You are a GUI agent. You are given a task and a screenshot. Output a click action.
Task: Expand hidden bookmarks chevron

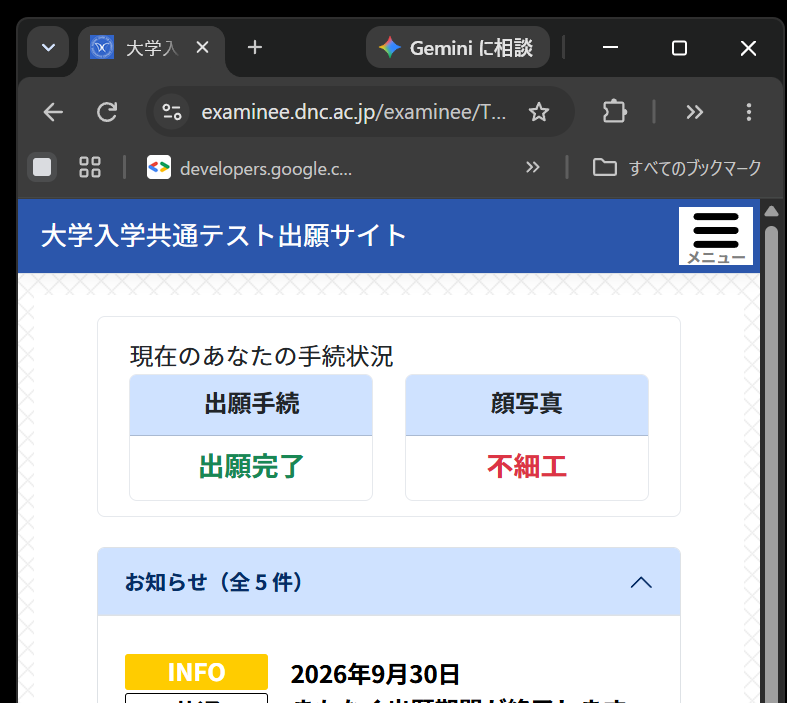533,167
